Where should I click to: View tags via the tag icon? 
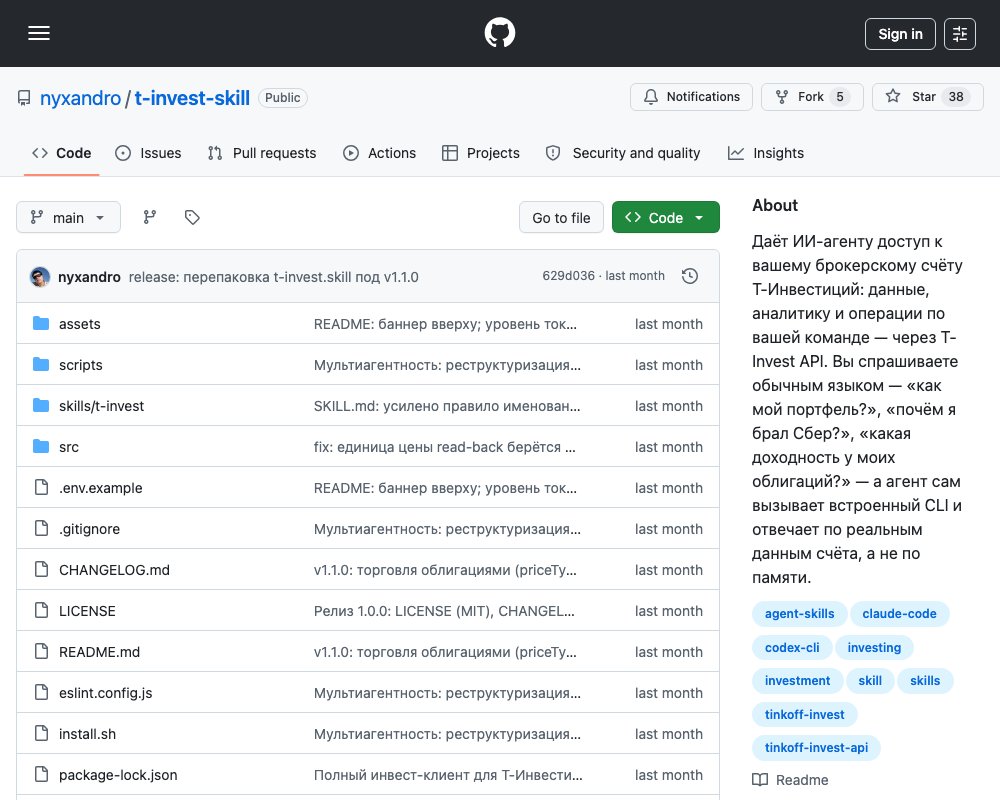click(192, 218)
